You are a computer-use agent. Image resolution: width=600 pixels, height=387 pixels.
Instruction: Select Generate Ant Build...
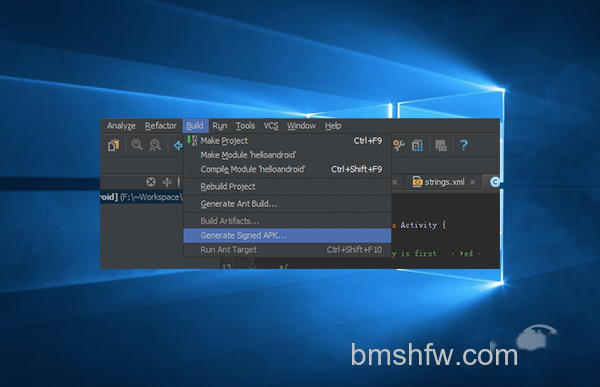[287, 204]
